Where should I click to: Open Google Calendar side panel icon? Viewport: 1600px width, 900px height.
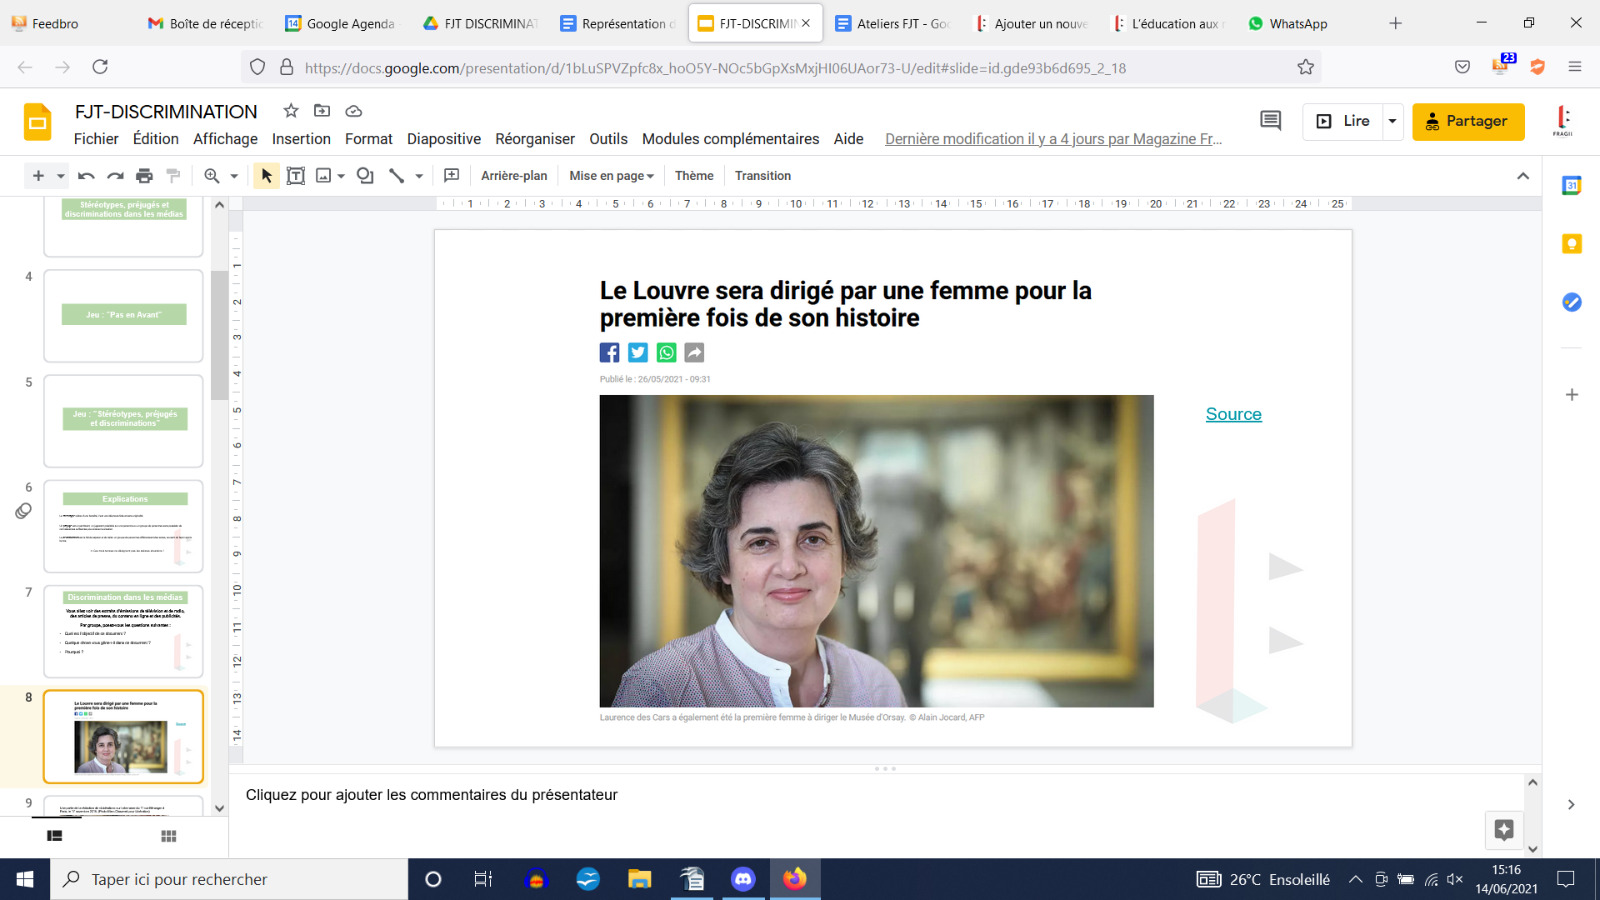1572,185
